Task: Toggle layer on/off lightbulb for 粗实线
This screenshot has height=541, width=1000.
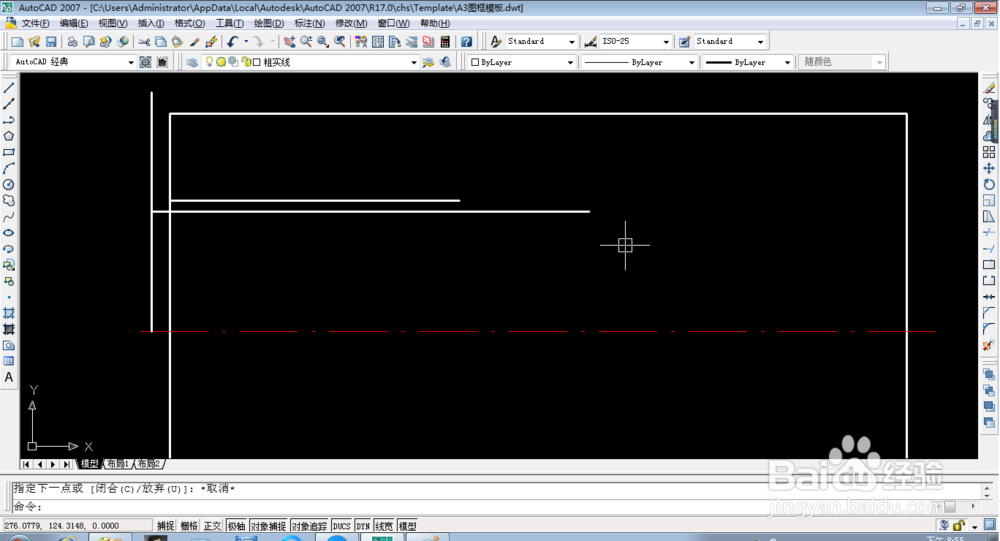Action: 209,62
